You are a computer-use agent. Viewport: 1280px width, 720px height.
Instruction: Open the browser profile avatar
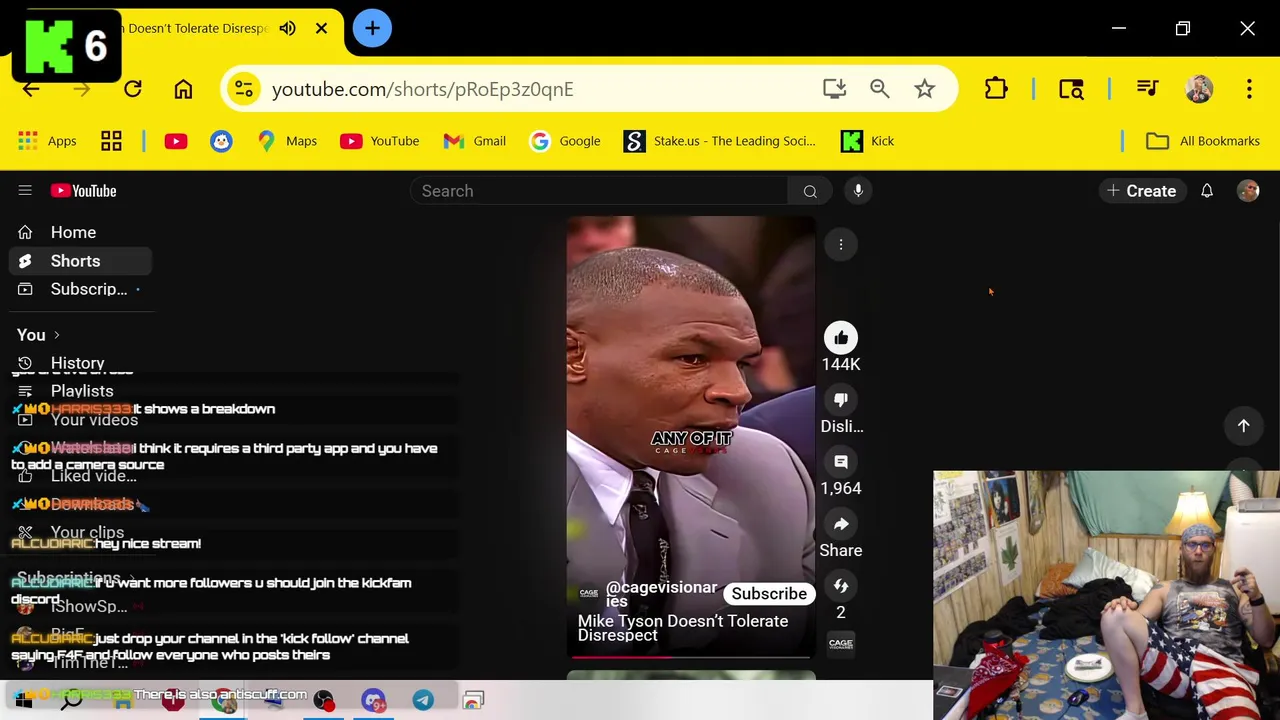[1199, 89]
